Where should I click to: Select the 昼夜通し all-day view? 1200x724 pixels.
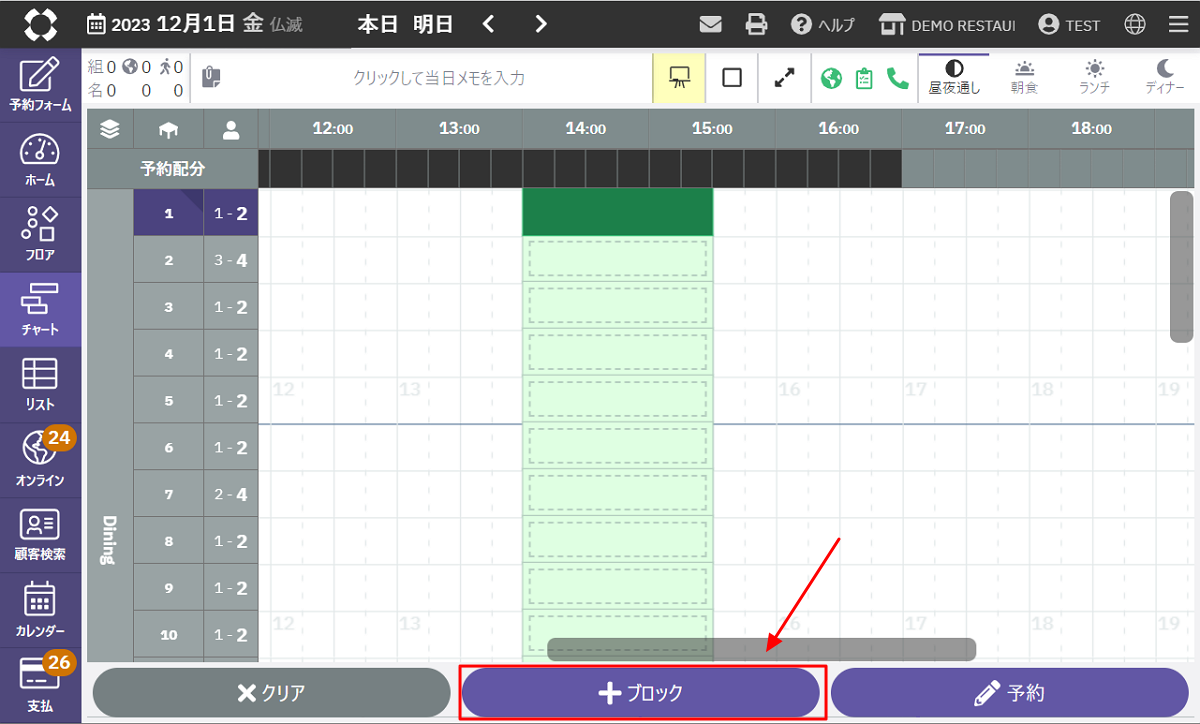tap(954, 77)
